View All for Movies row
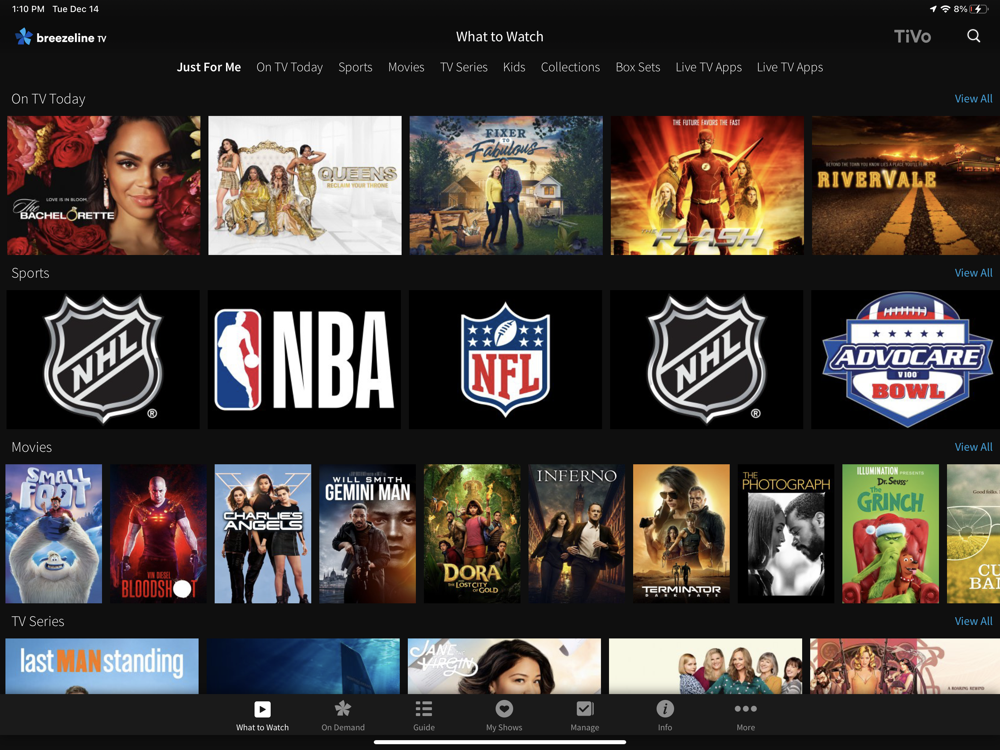 [x=973, y=447]
